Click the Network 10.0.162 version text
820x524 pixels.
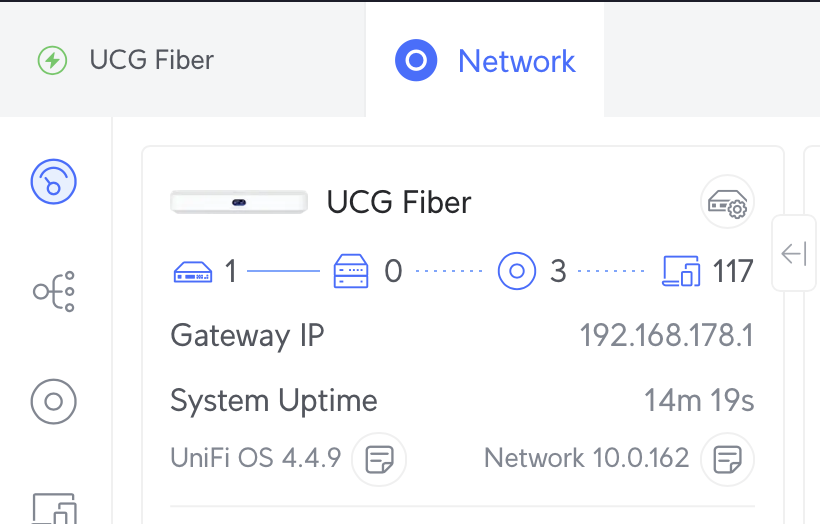[587, 459]
